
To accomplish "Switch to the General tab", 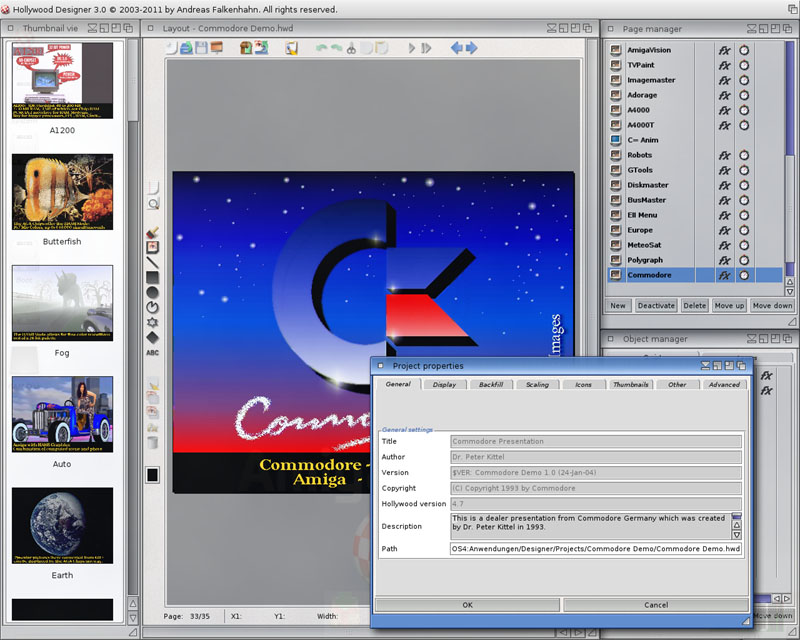I will click(398, 384).
